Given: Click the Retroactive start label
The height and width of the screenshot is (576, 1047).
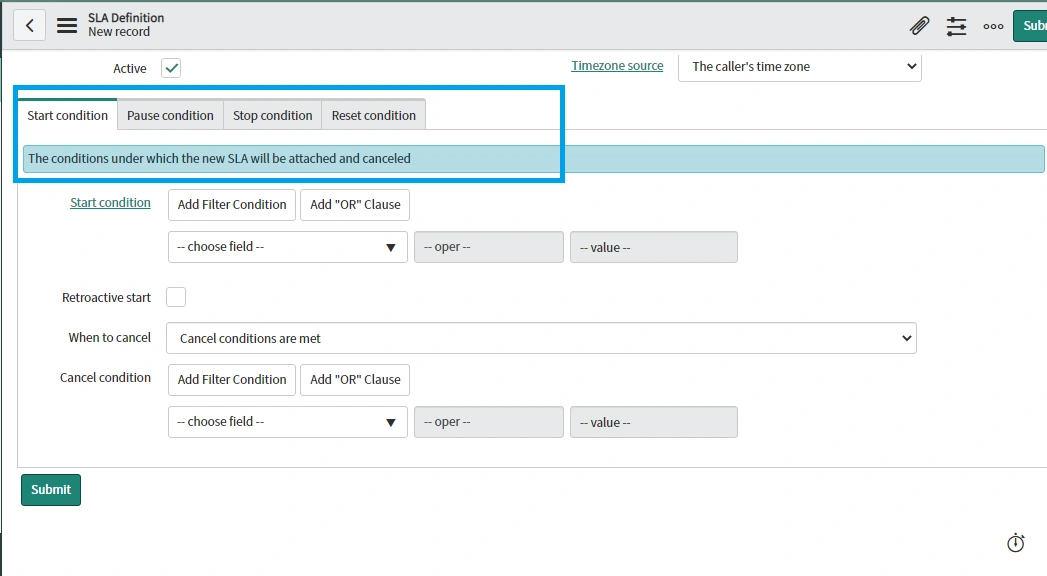Looking at the screenshot, I should tap(106, 298).
